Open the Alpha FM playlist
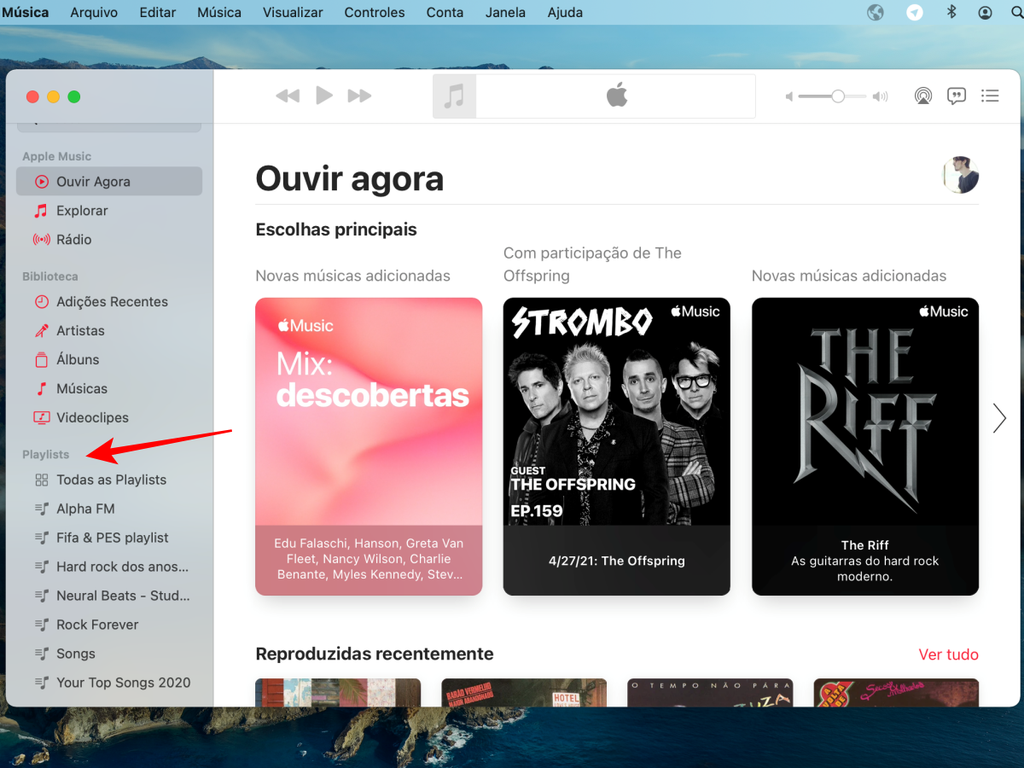 click(109, 509)
